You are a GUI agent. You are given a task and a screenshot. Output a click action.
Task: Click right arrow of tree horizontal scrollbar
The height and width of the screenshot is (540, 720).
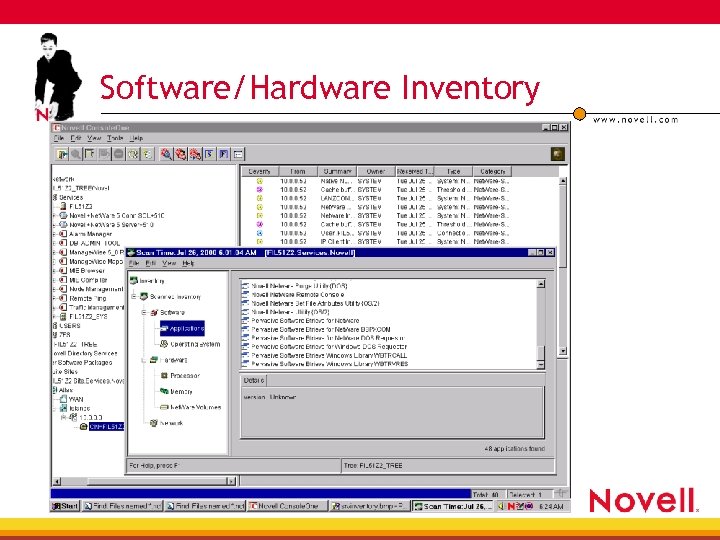[231, 481]
